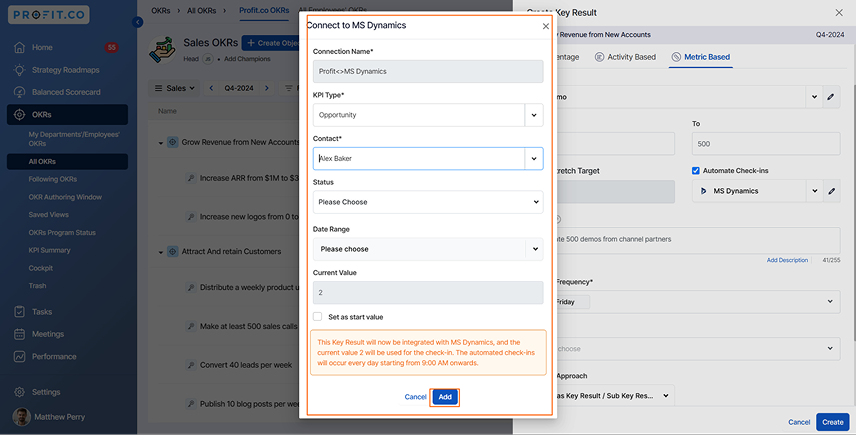Select All OKRs in sidebar
The image size is (856, 435).
pos(67,162)
